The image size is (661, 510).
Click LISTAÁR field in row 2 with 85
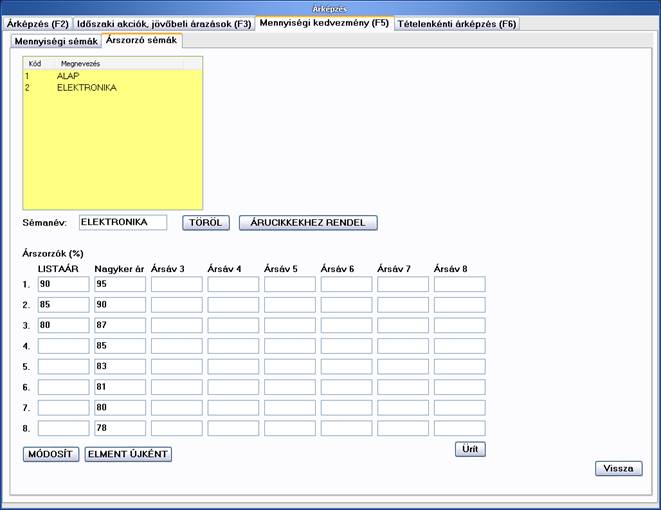coord(63,305)
